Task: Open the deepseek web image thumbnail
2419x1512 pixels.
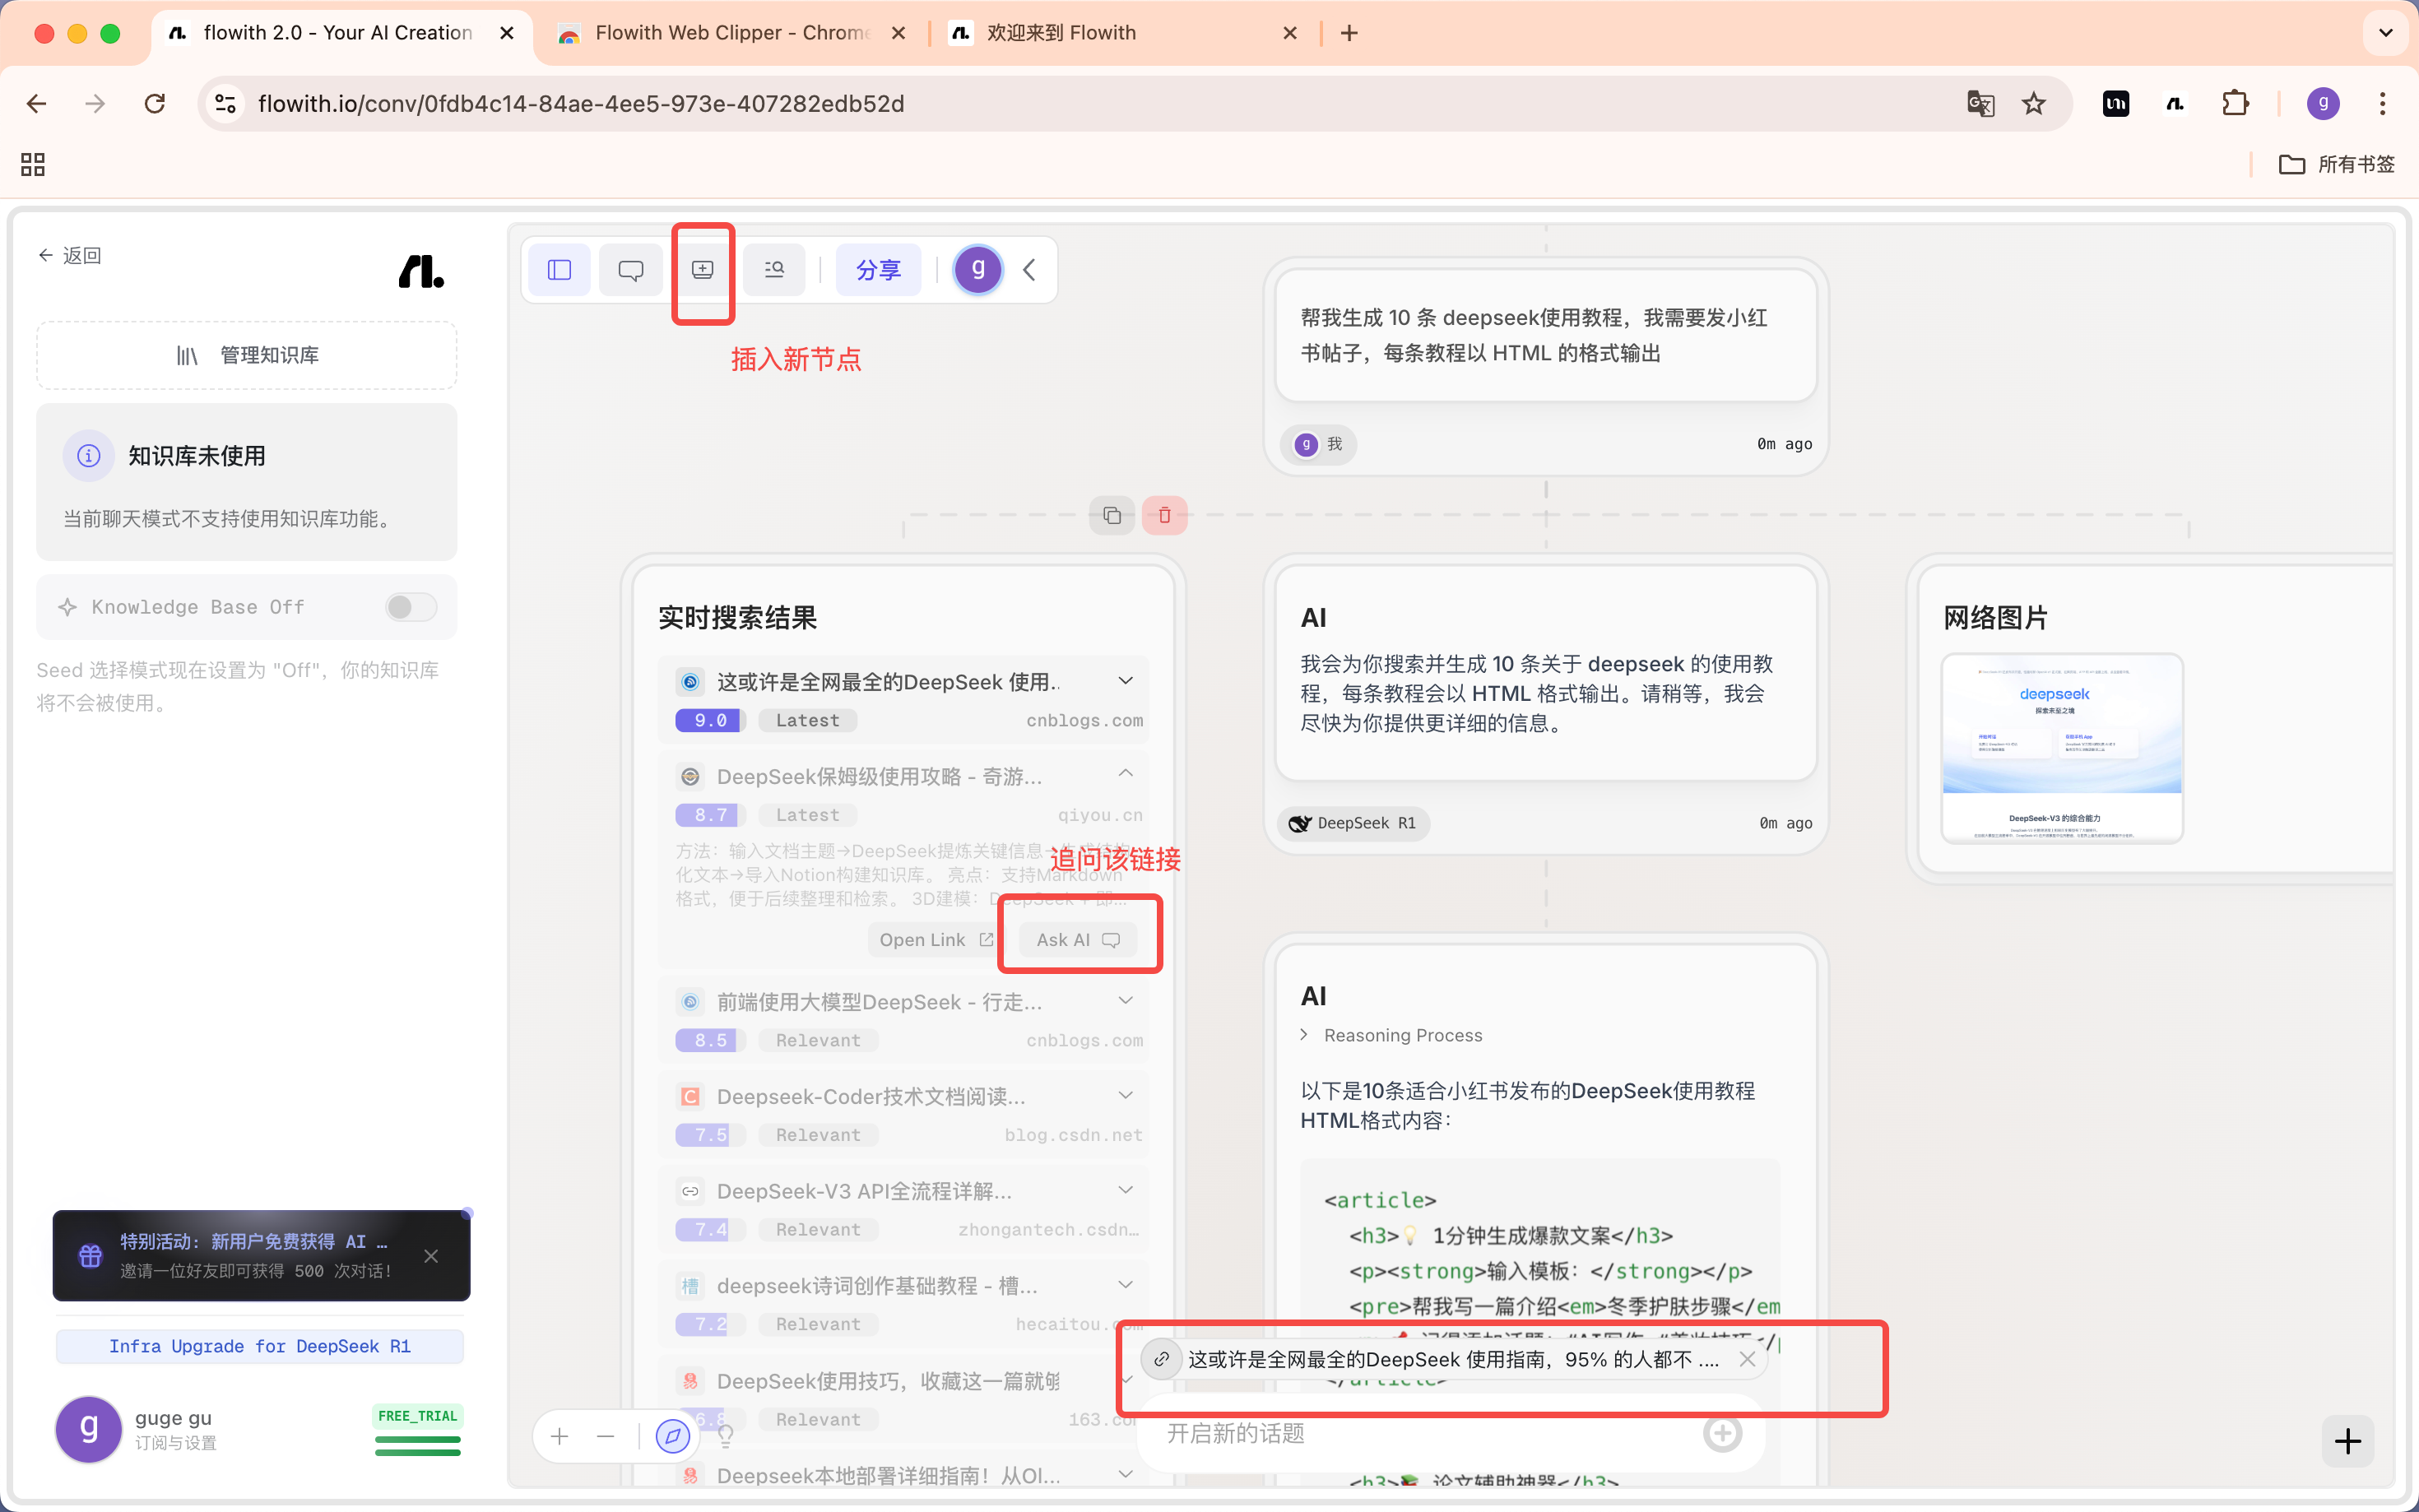Action: click(x=2062, y=749)
